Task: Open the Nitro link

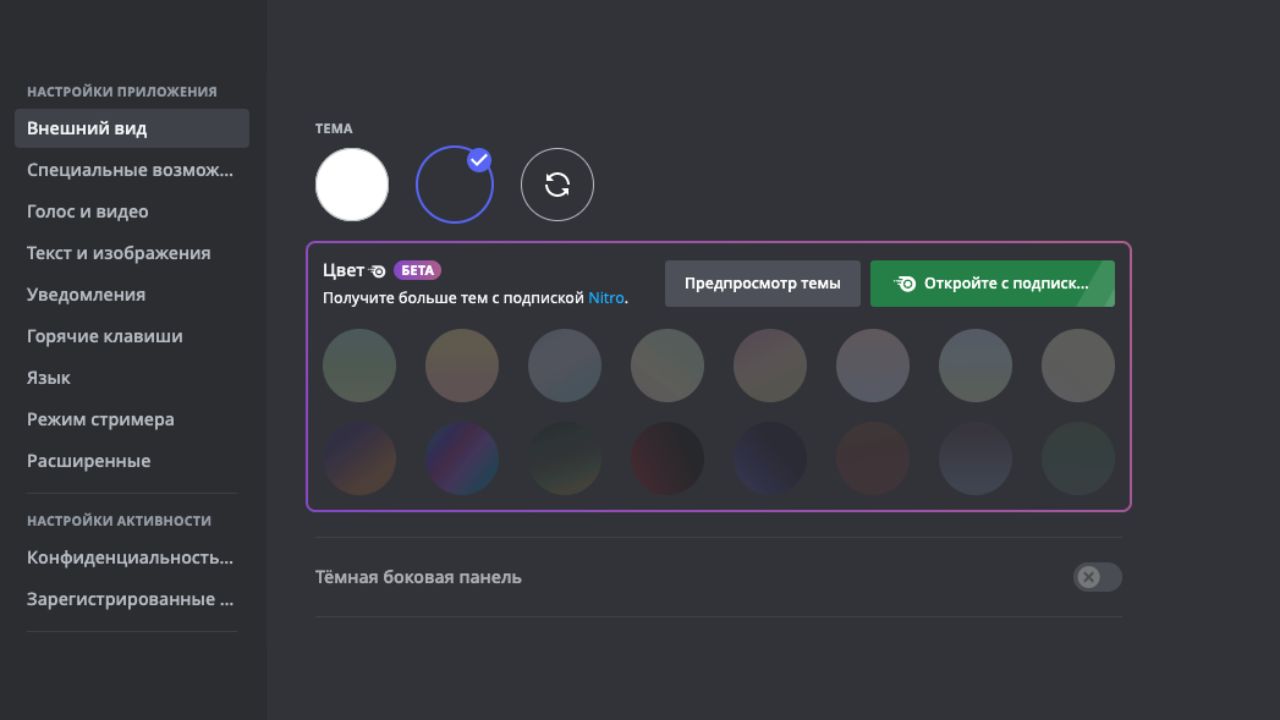Action: 606,298
